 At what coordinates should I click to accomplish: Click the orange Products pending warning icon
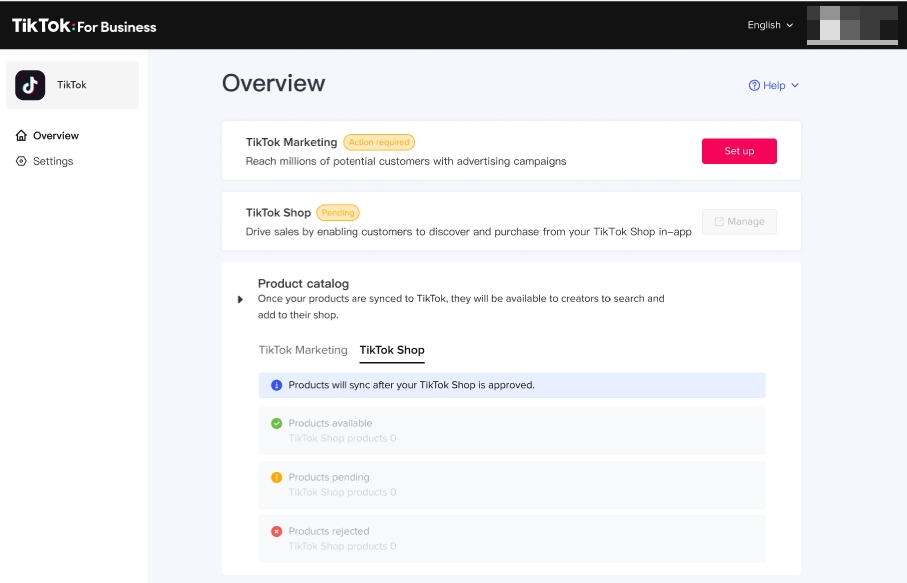[x=277, y=478]
